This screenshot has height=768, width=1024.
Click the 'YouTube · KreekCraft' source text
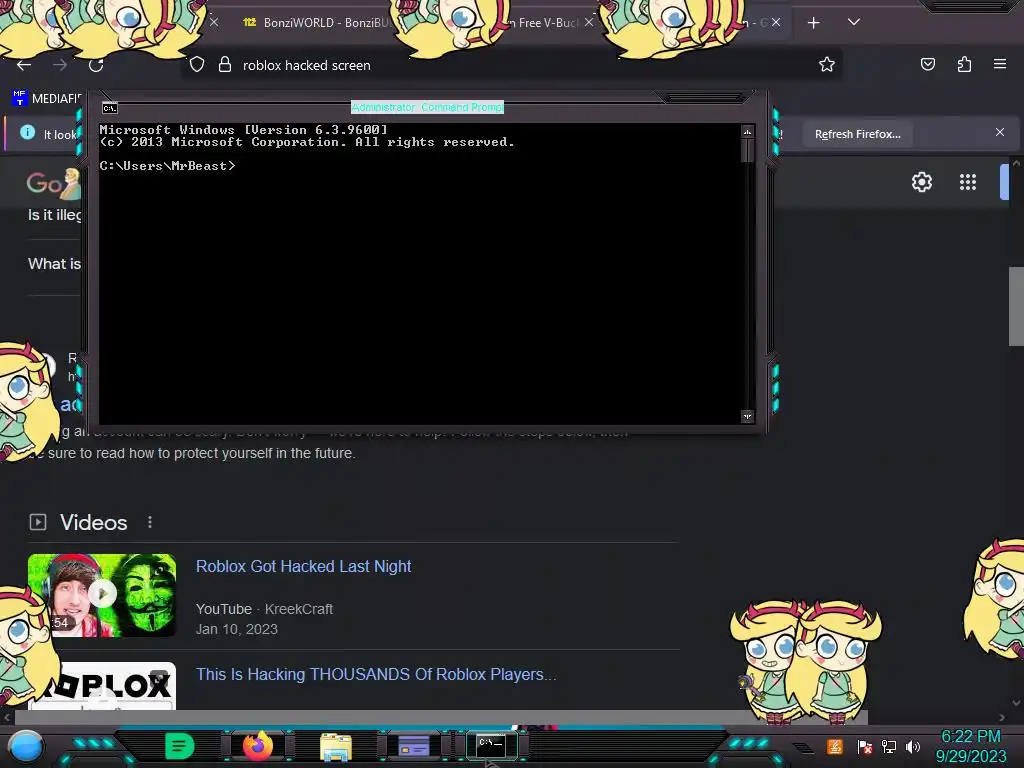[x=264, y=609]
